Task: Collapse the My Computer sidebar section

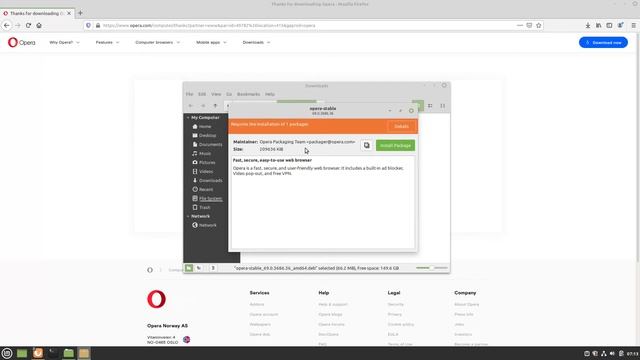Action: [x=188, y=118]
